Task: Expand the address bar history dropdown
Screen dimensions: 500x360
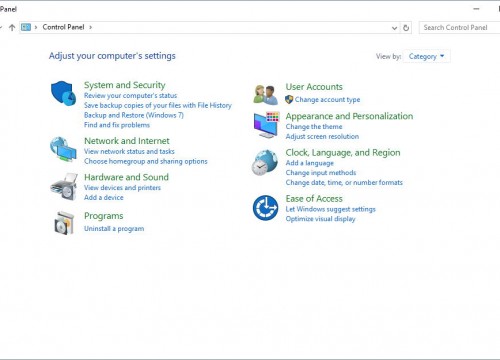Action: pos(394,28)
